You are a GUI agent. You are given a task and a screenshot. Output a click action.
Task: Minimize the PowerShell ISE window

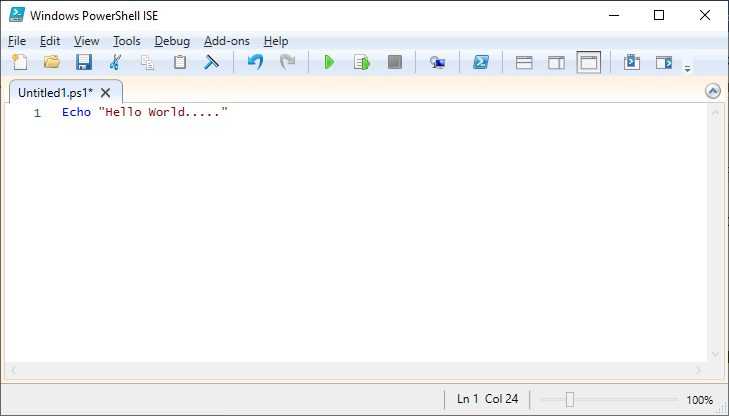click(614, 15)
